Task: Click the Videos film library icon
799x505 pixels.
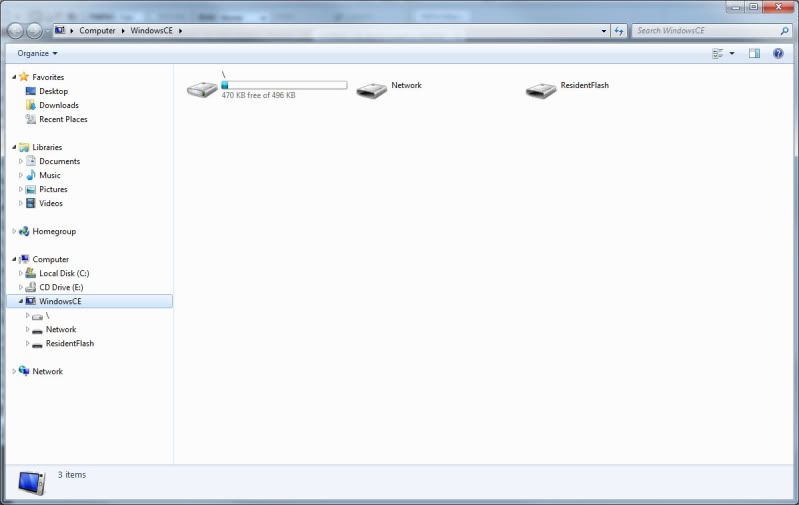Action: pyautogui.click(x=31, y=203)
